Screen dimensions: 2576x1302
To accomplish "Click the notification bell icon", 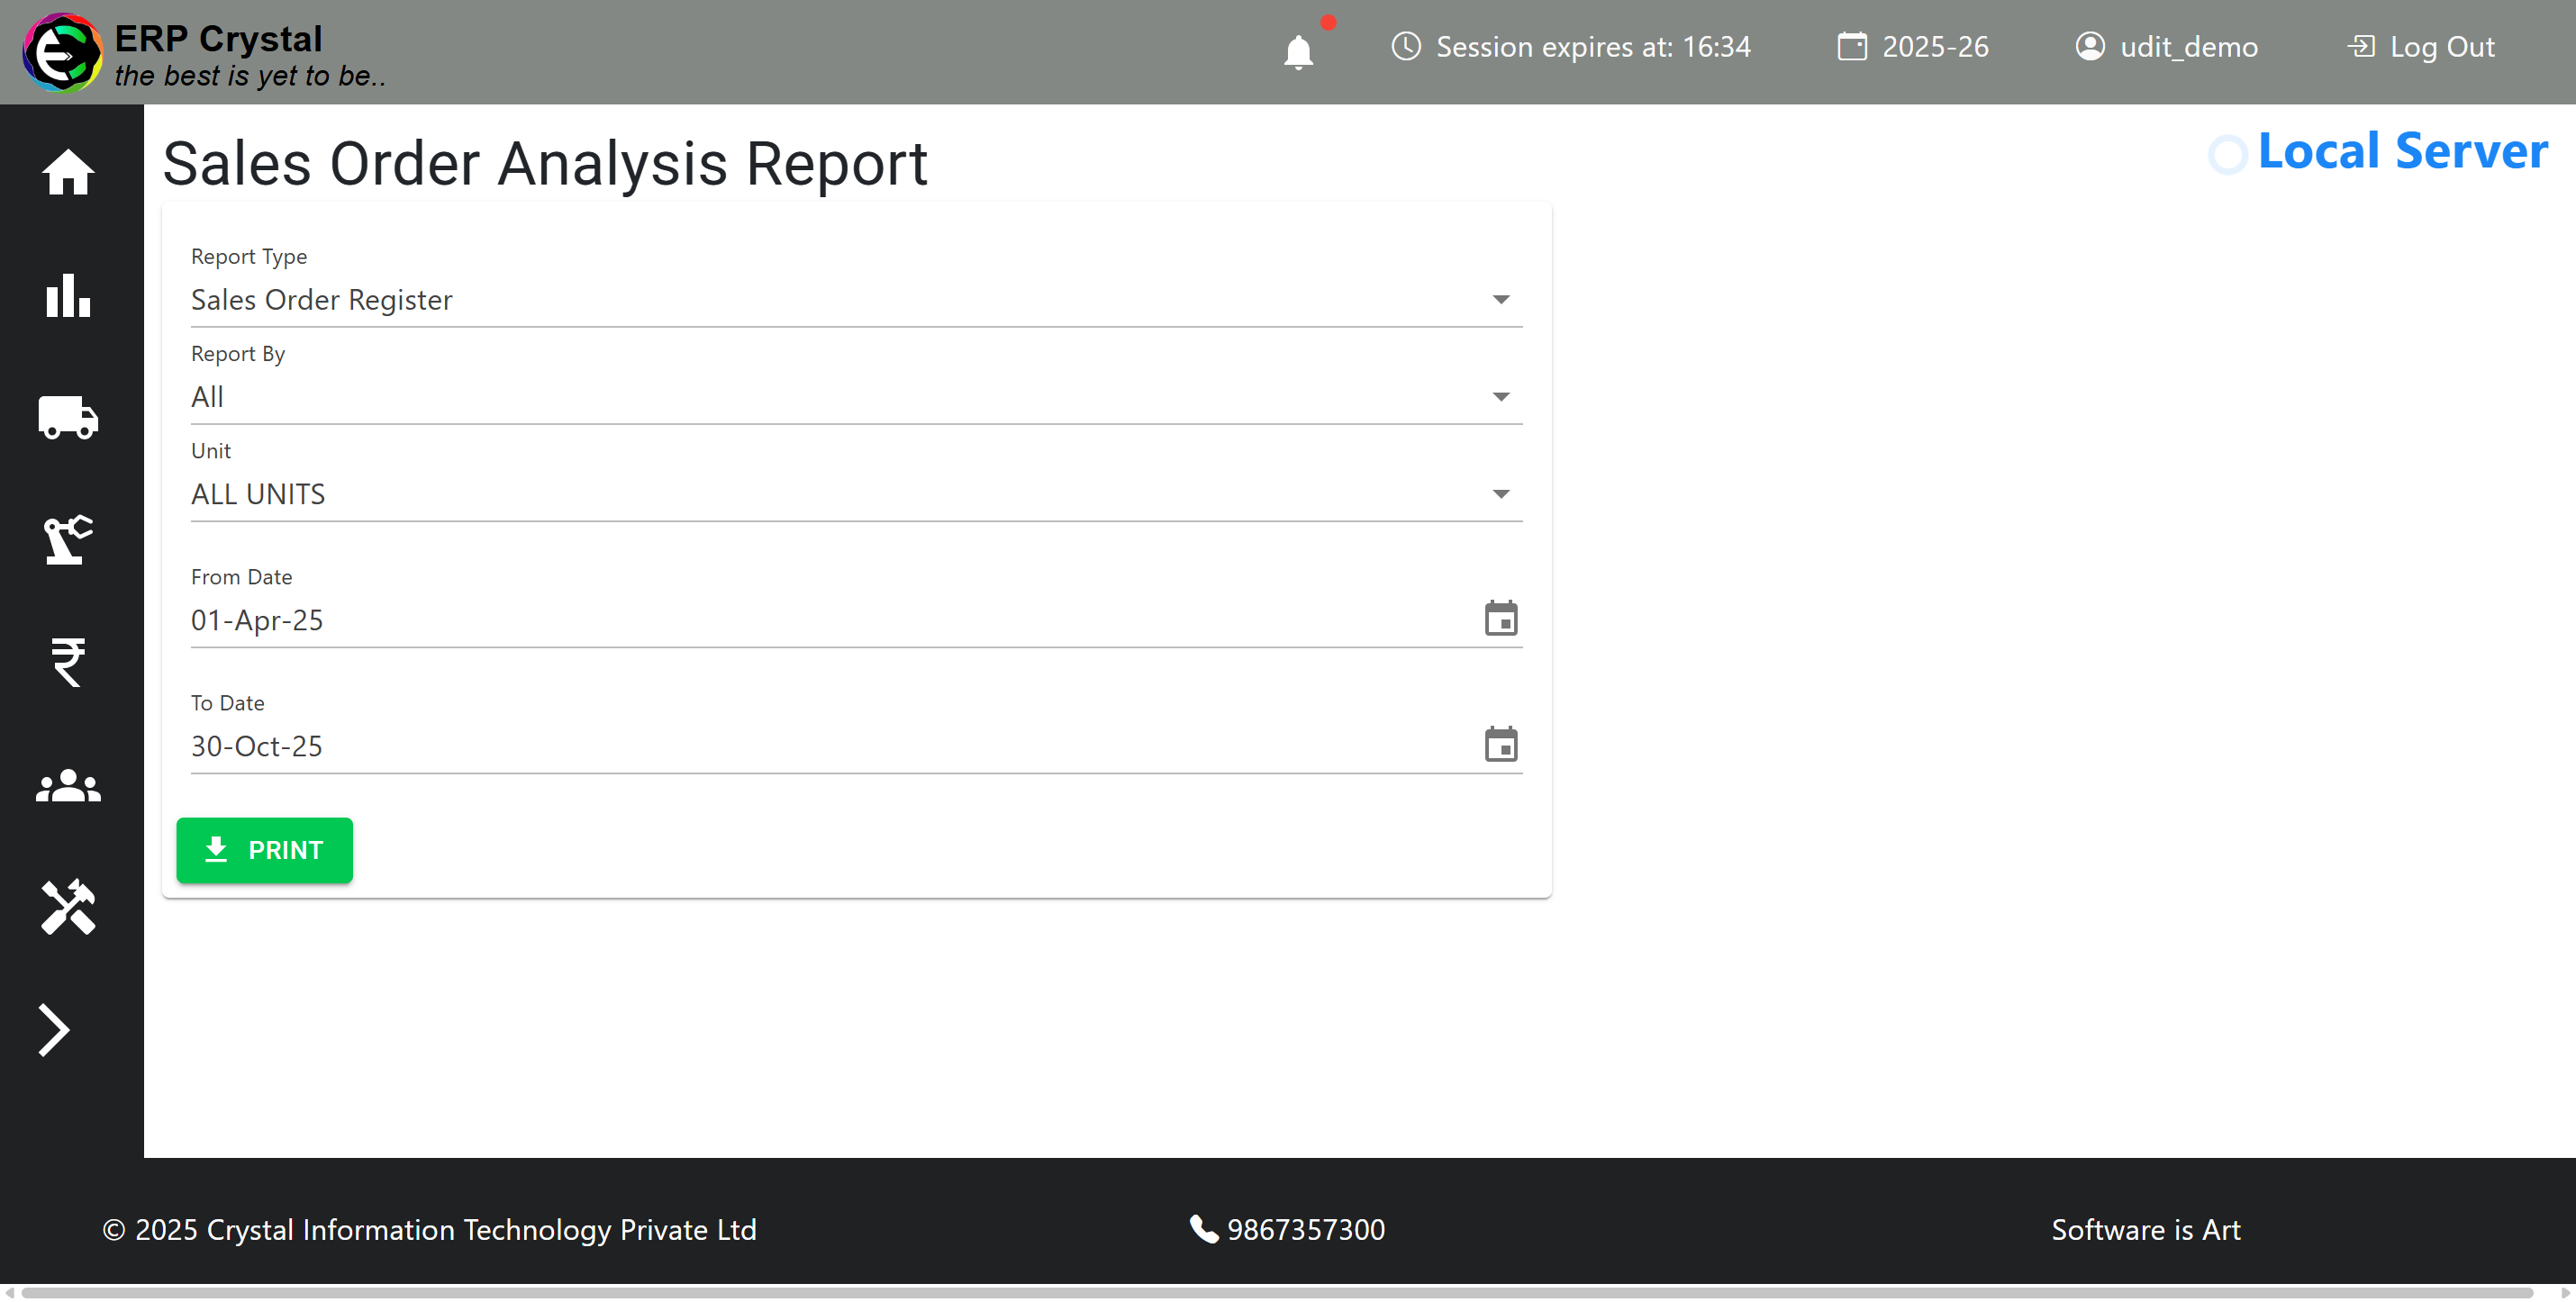I will [x=1298, y=51].
